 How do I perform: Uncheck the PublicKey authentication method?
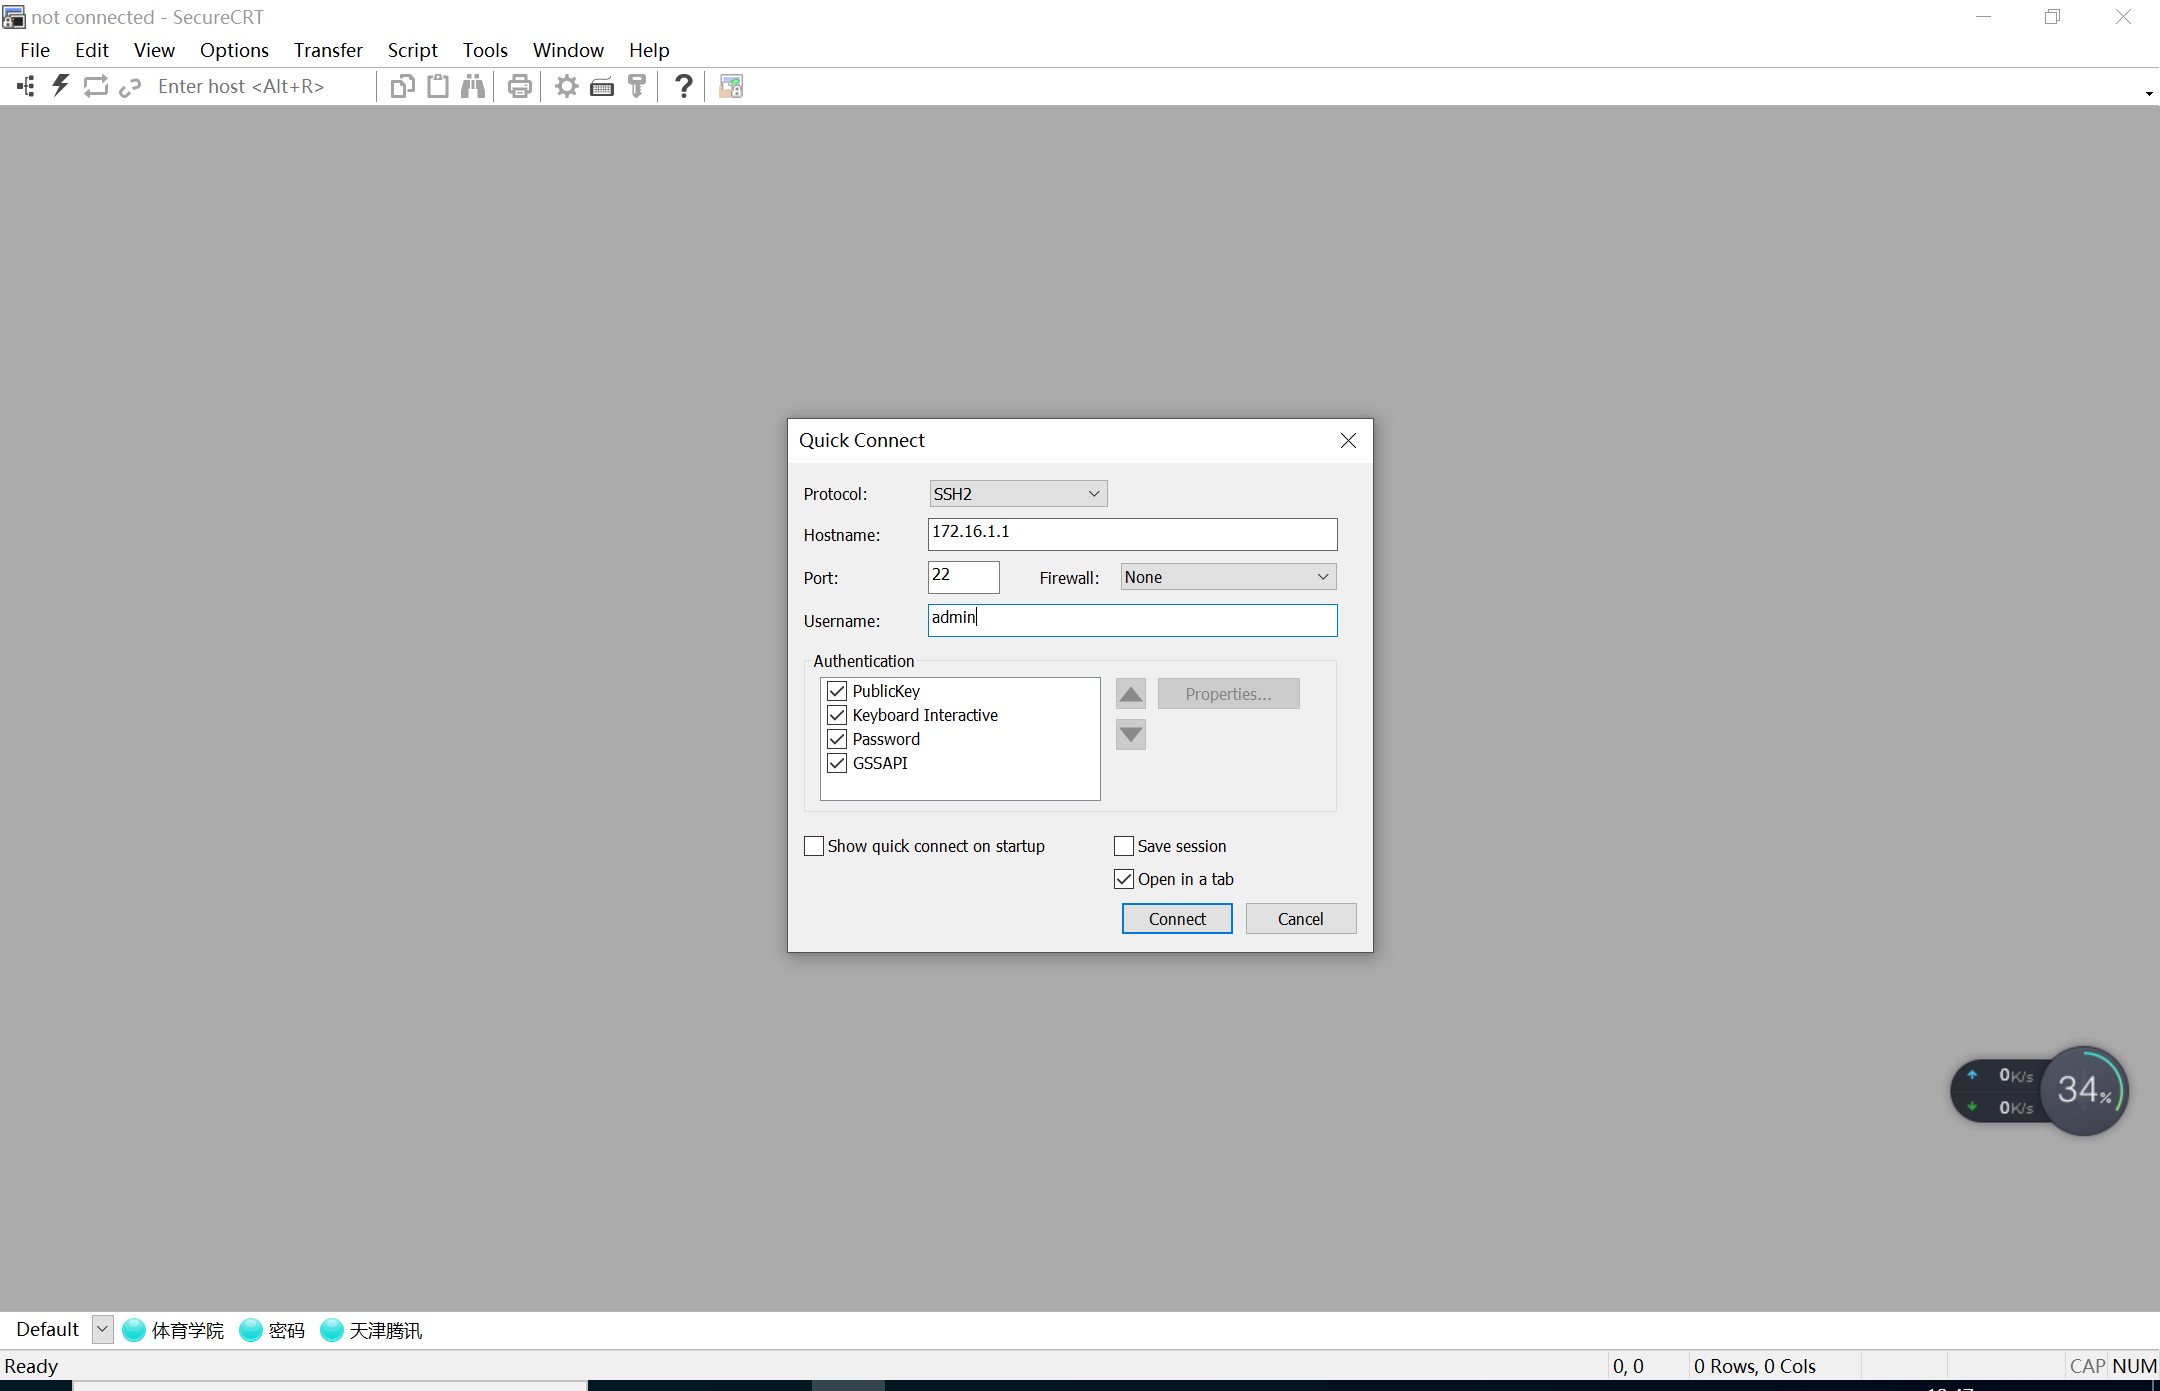[x=837, y=691]
